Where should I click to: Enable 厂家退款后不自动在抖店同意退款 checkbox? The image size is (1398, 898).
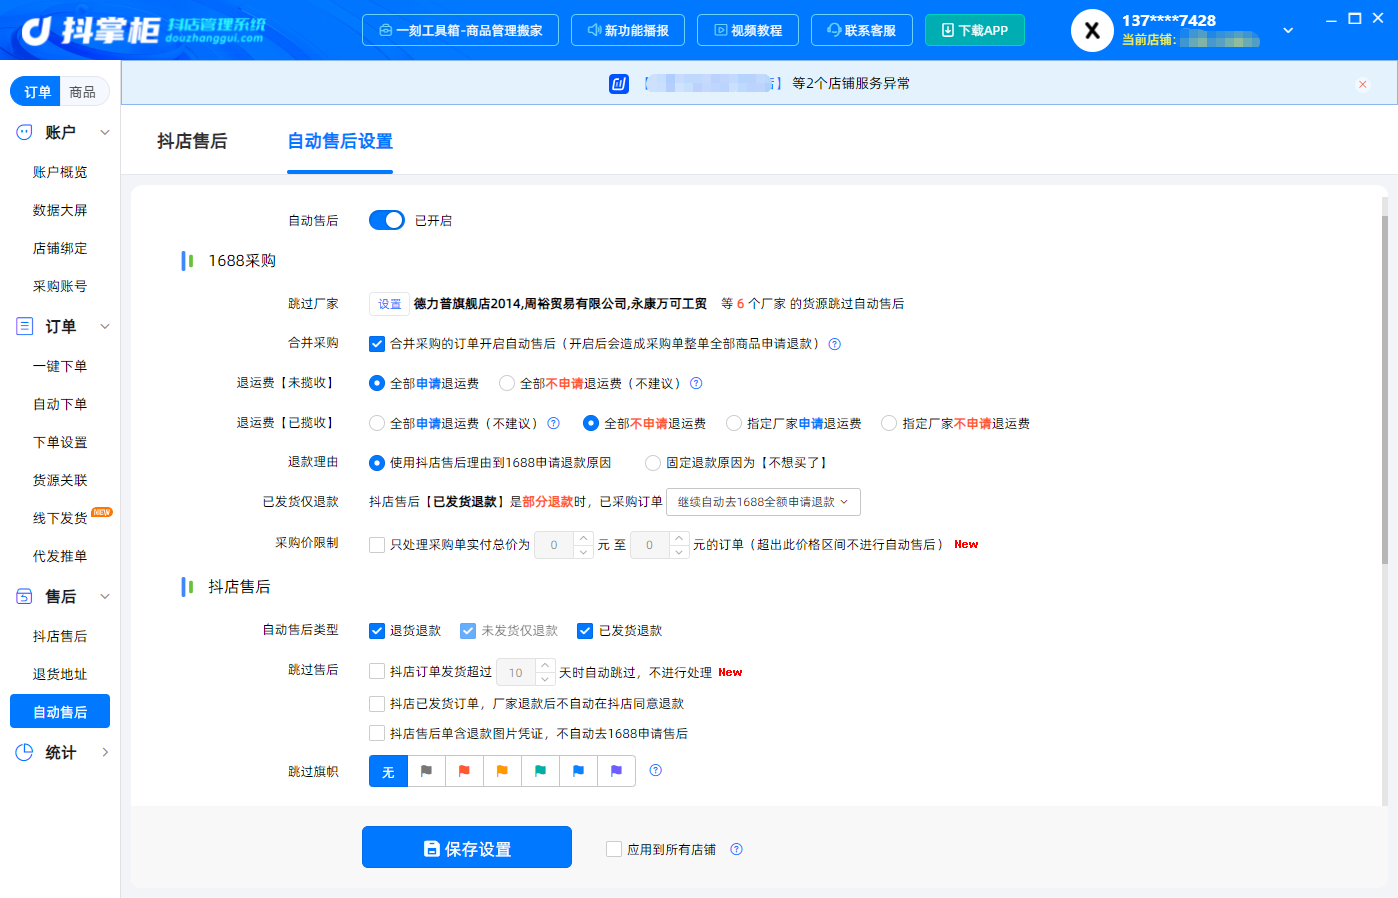[377, 704]
